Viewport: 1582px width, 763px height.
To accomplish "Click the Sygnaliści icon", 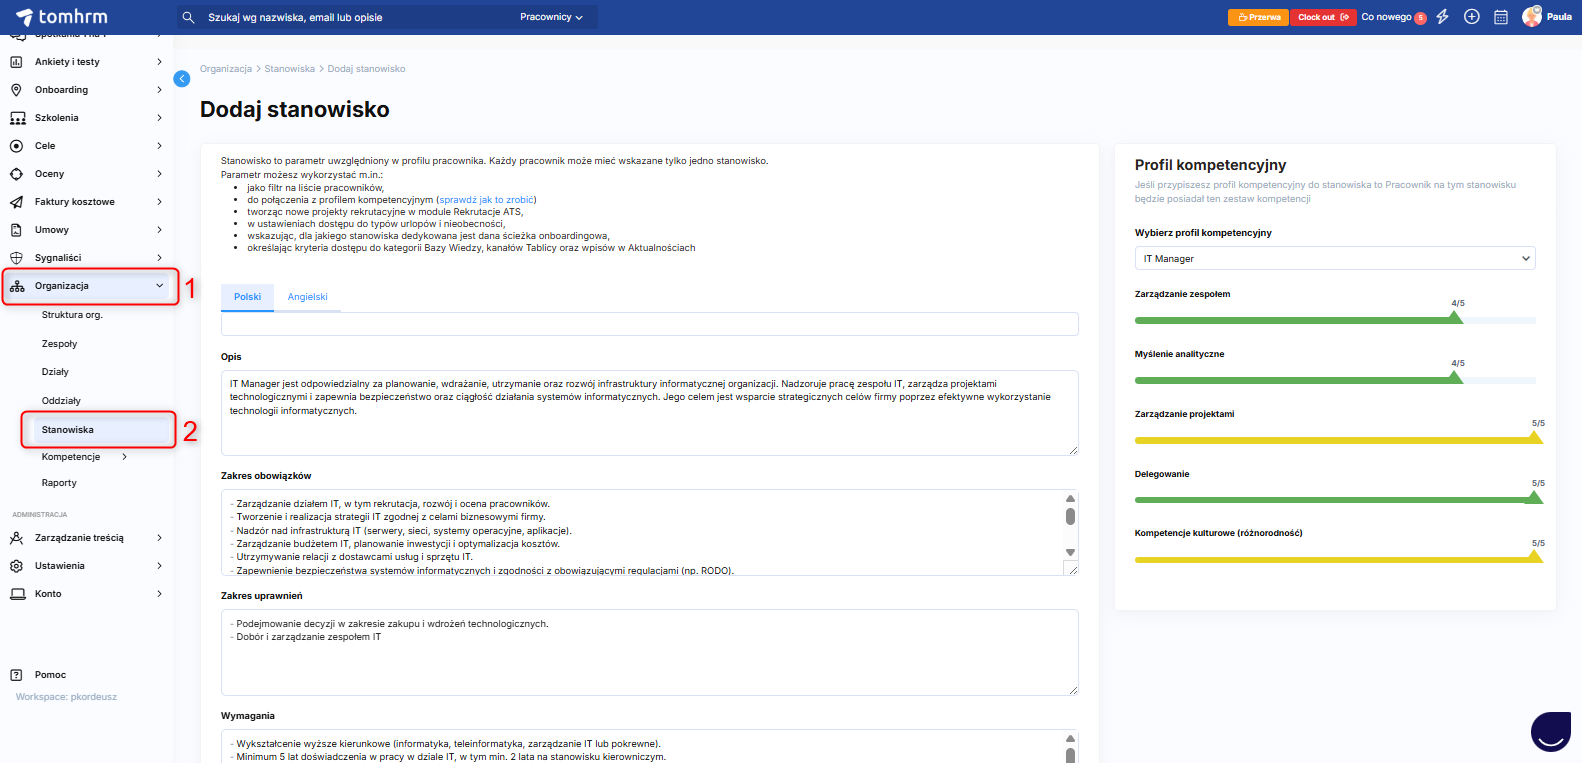I will (16, 258).
